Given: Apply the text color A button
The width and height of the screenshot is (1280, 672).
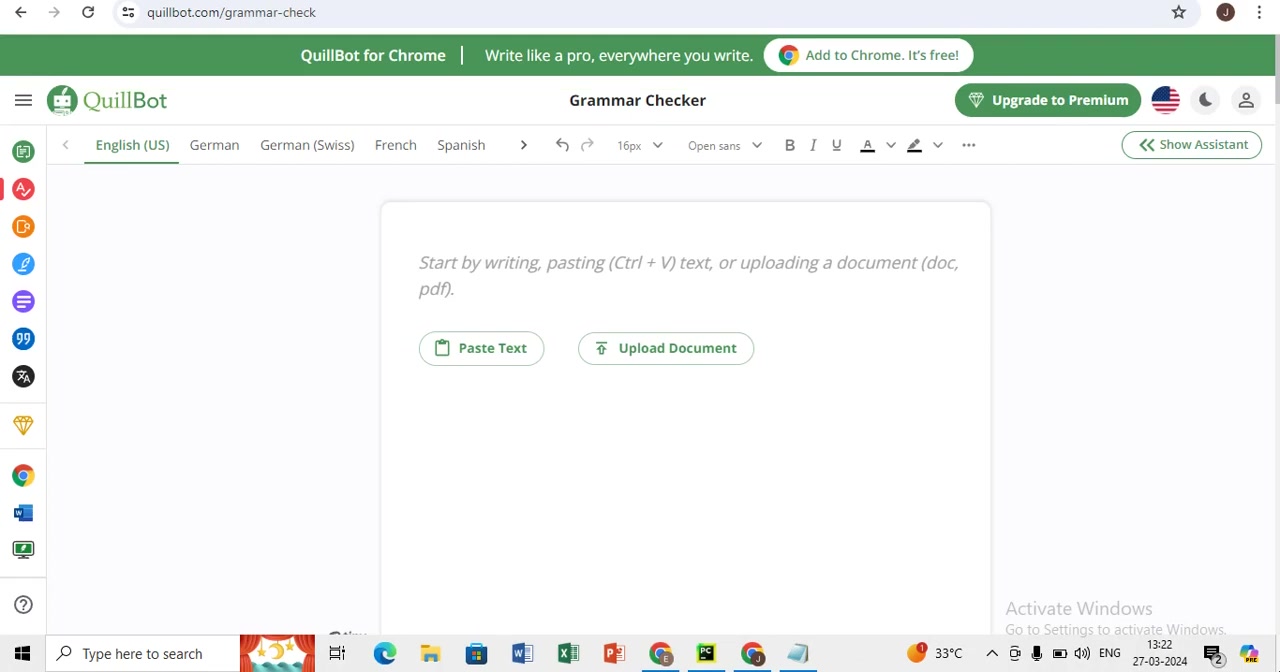Looking at the screenshot, I should (868, 145).
